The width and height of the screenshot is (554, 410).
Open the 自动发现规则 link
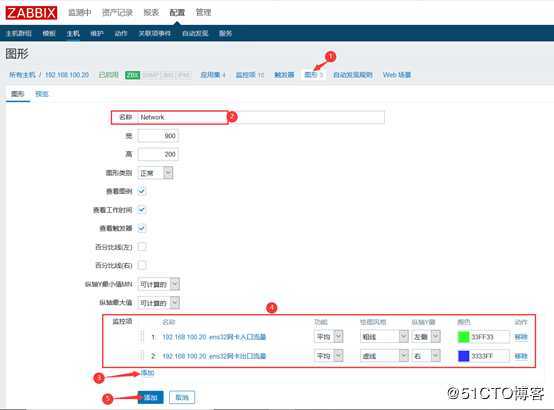pos(353,75)
